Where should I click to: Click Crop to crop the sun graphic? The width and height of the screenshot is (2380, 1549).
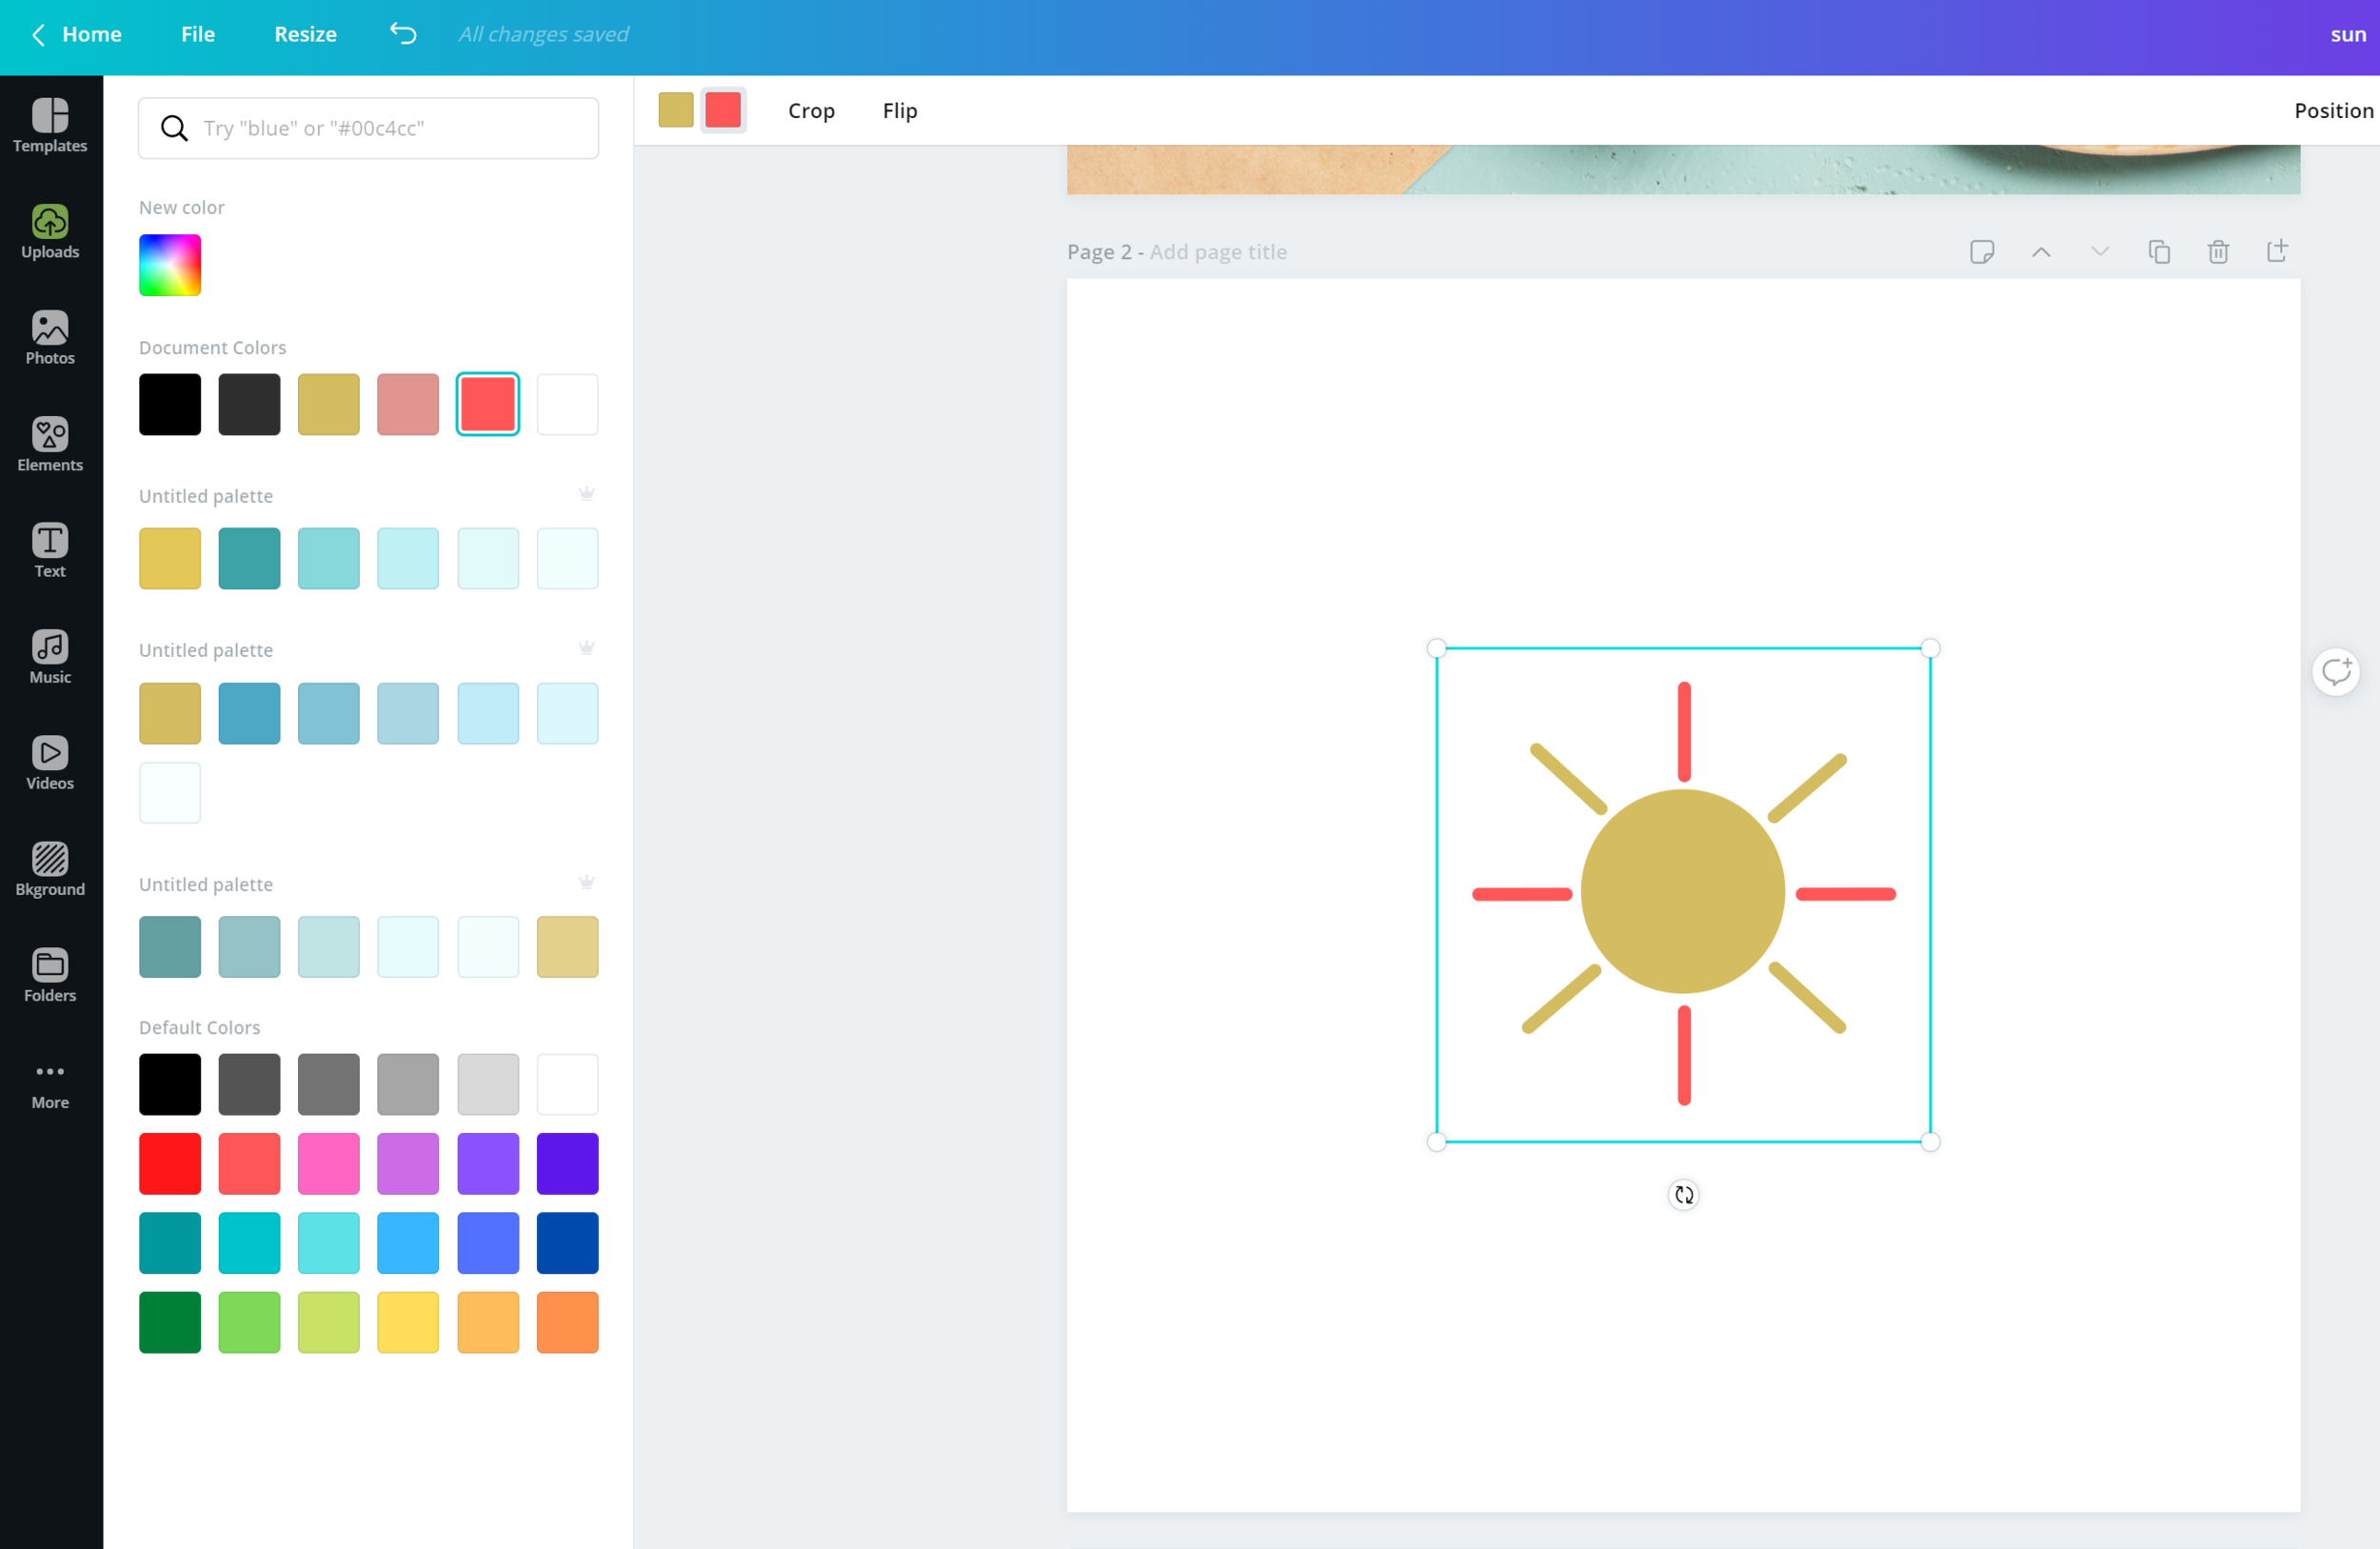pyautogui.click(x=811, y=110)
